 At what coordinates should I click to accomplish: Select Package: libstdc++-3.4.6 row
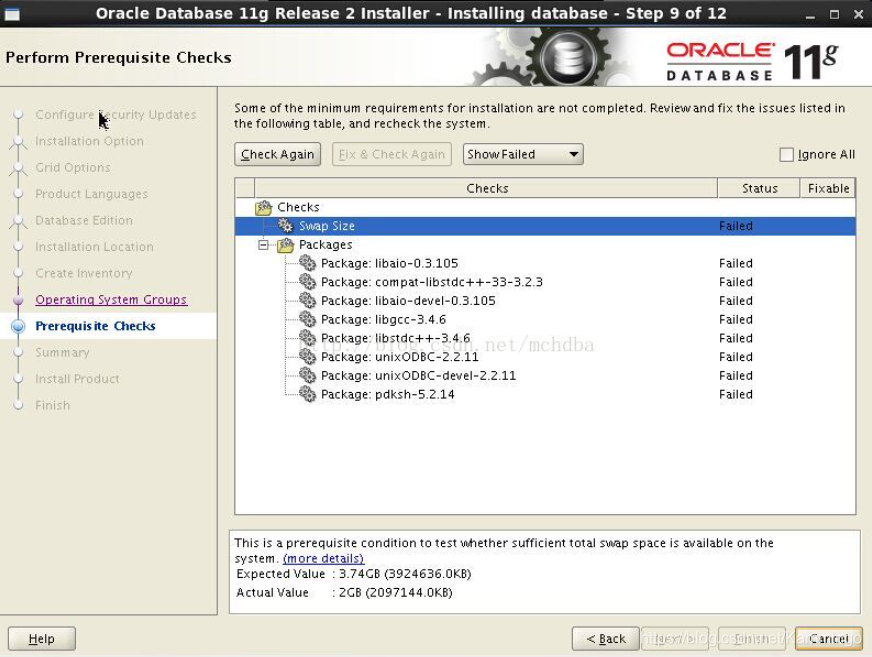(545, 338)
